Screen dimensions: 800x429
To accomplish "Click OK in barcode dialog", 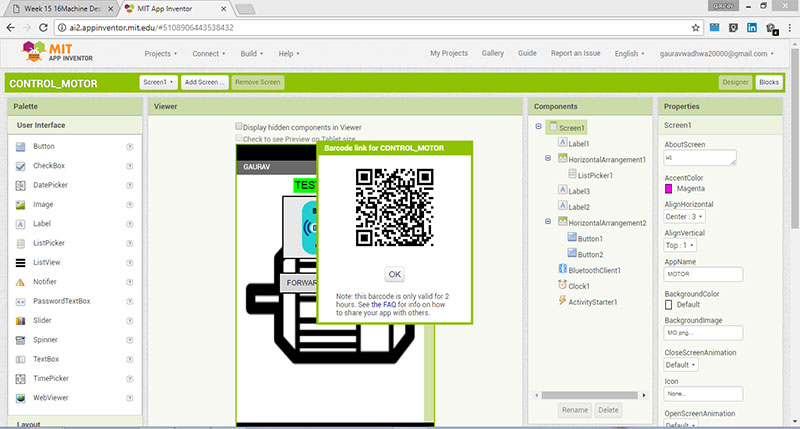I will pyautogui.click(x=394, y=274).
